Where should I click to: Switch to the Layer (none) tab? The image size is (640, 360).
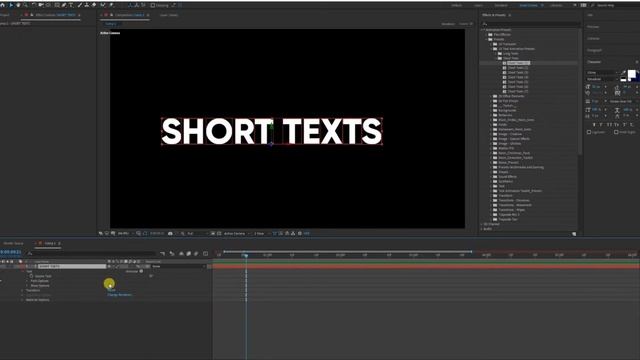169,15
